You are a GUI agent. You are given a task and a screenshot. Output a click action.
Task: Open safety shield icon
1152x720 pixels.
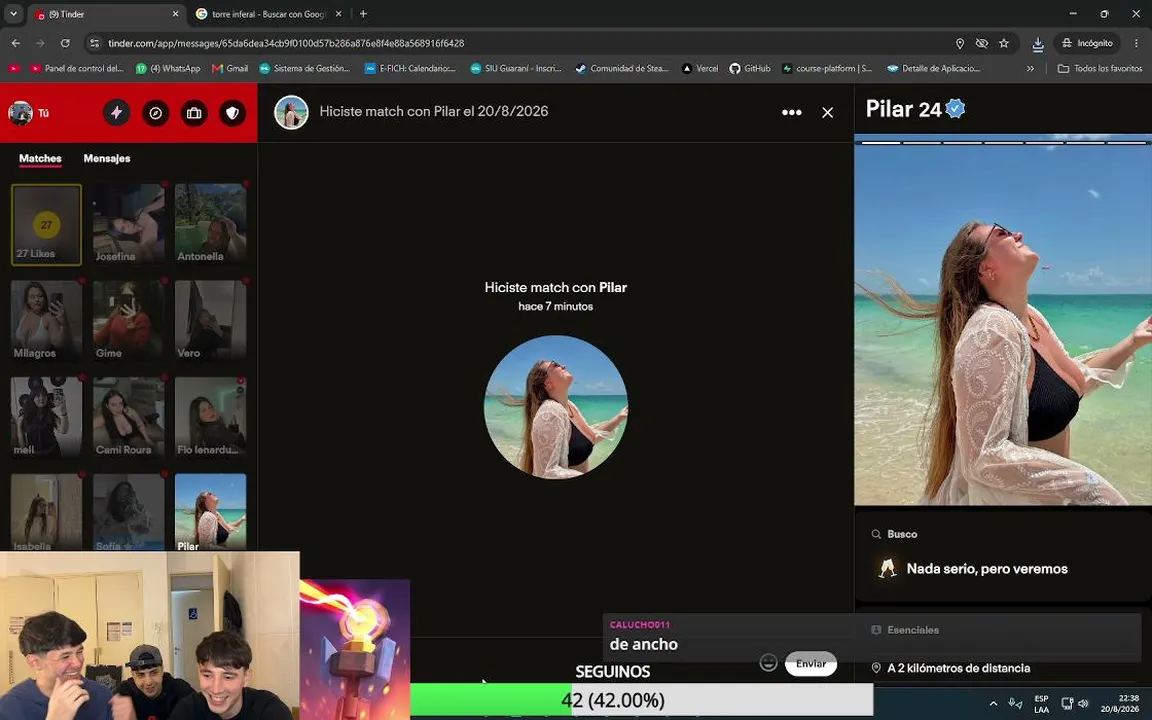tap(232, 112)
